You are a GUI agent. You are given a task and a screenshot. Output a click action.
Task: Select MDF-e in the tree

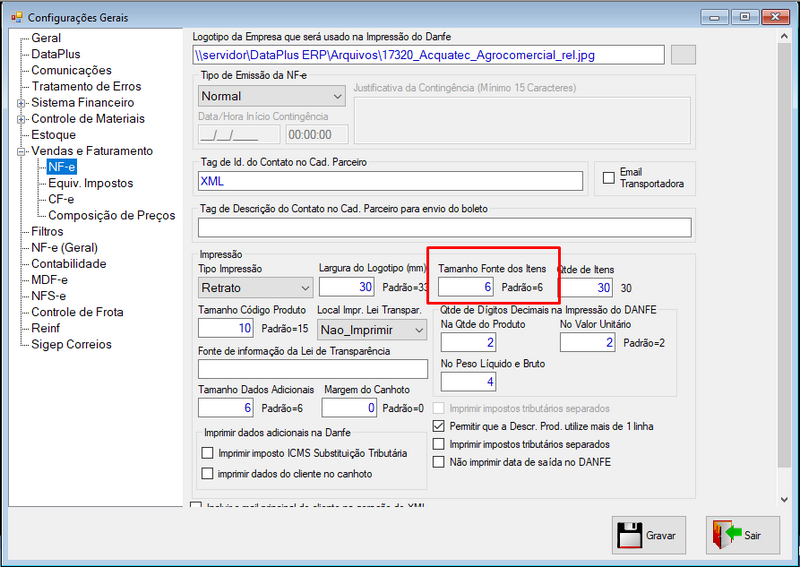pos(49,280)
